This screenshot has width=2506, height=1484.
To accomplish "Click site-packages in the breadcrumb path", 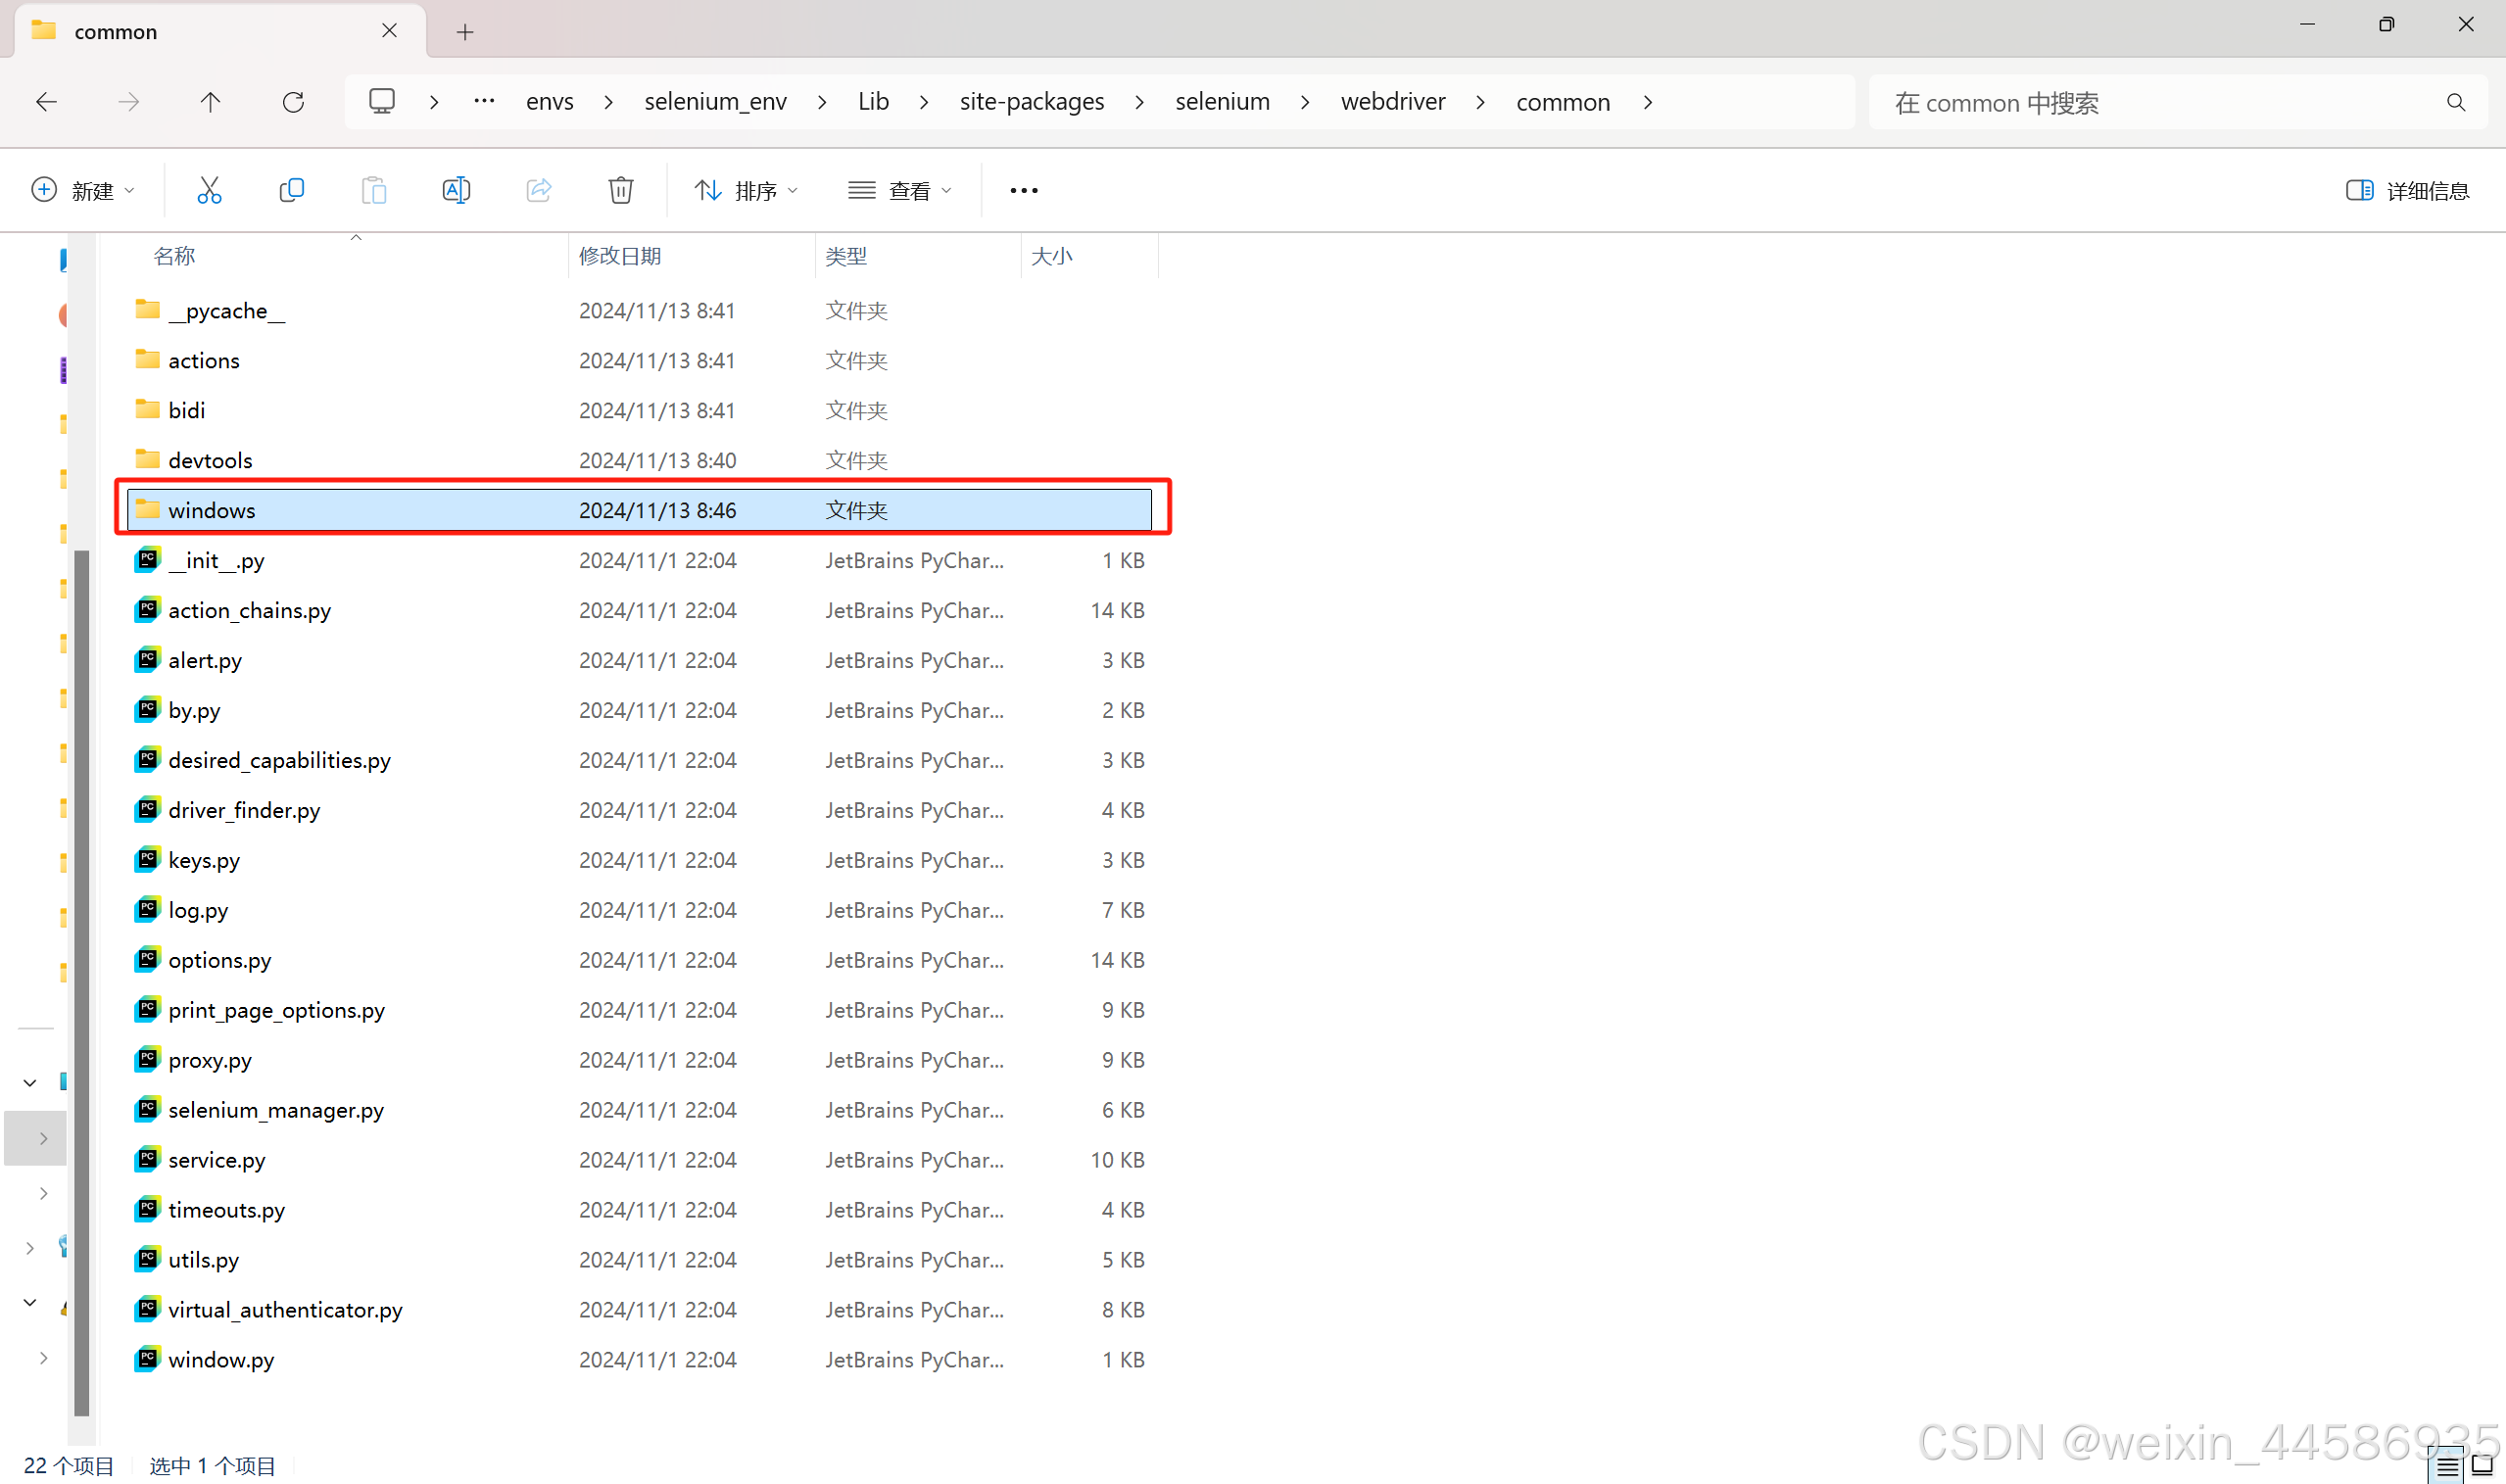I will (x=1031, y=102).
